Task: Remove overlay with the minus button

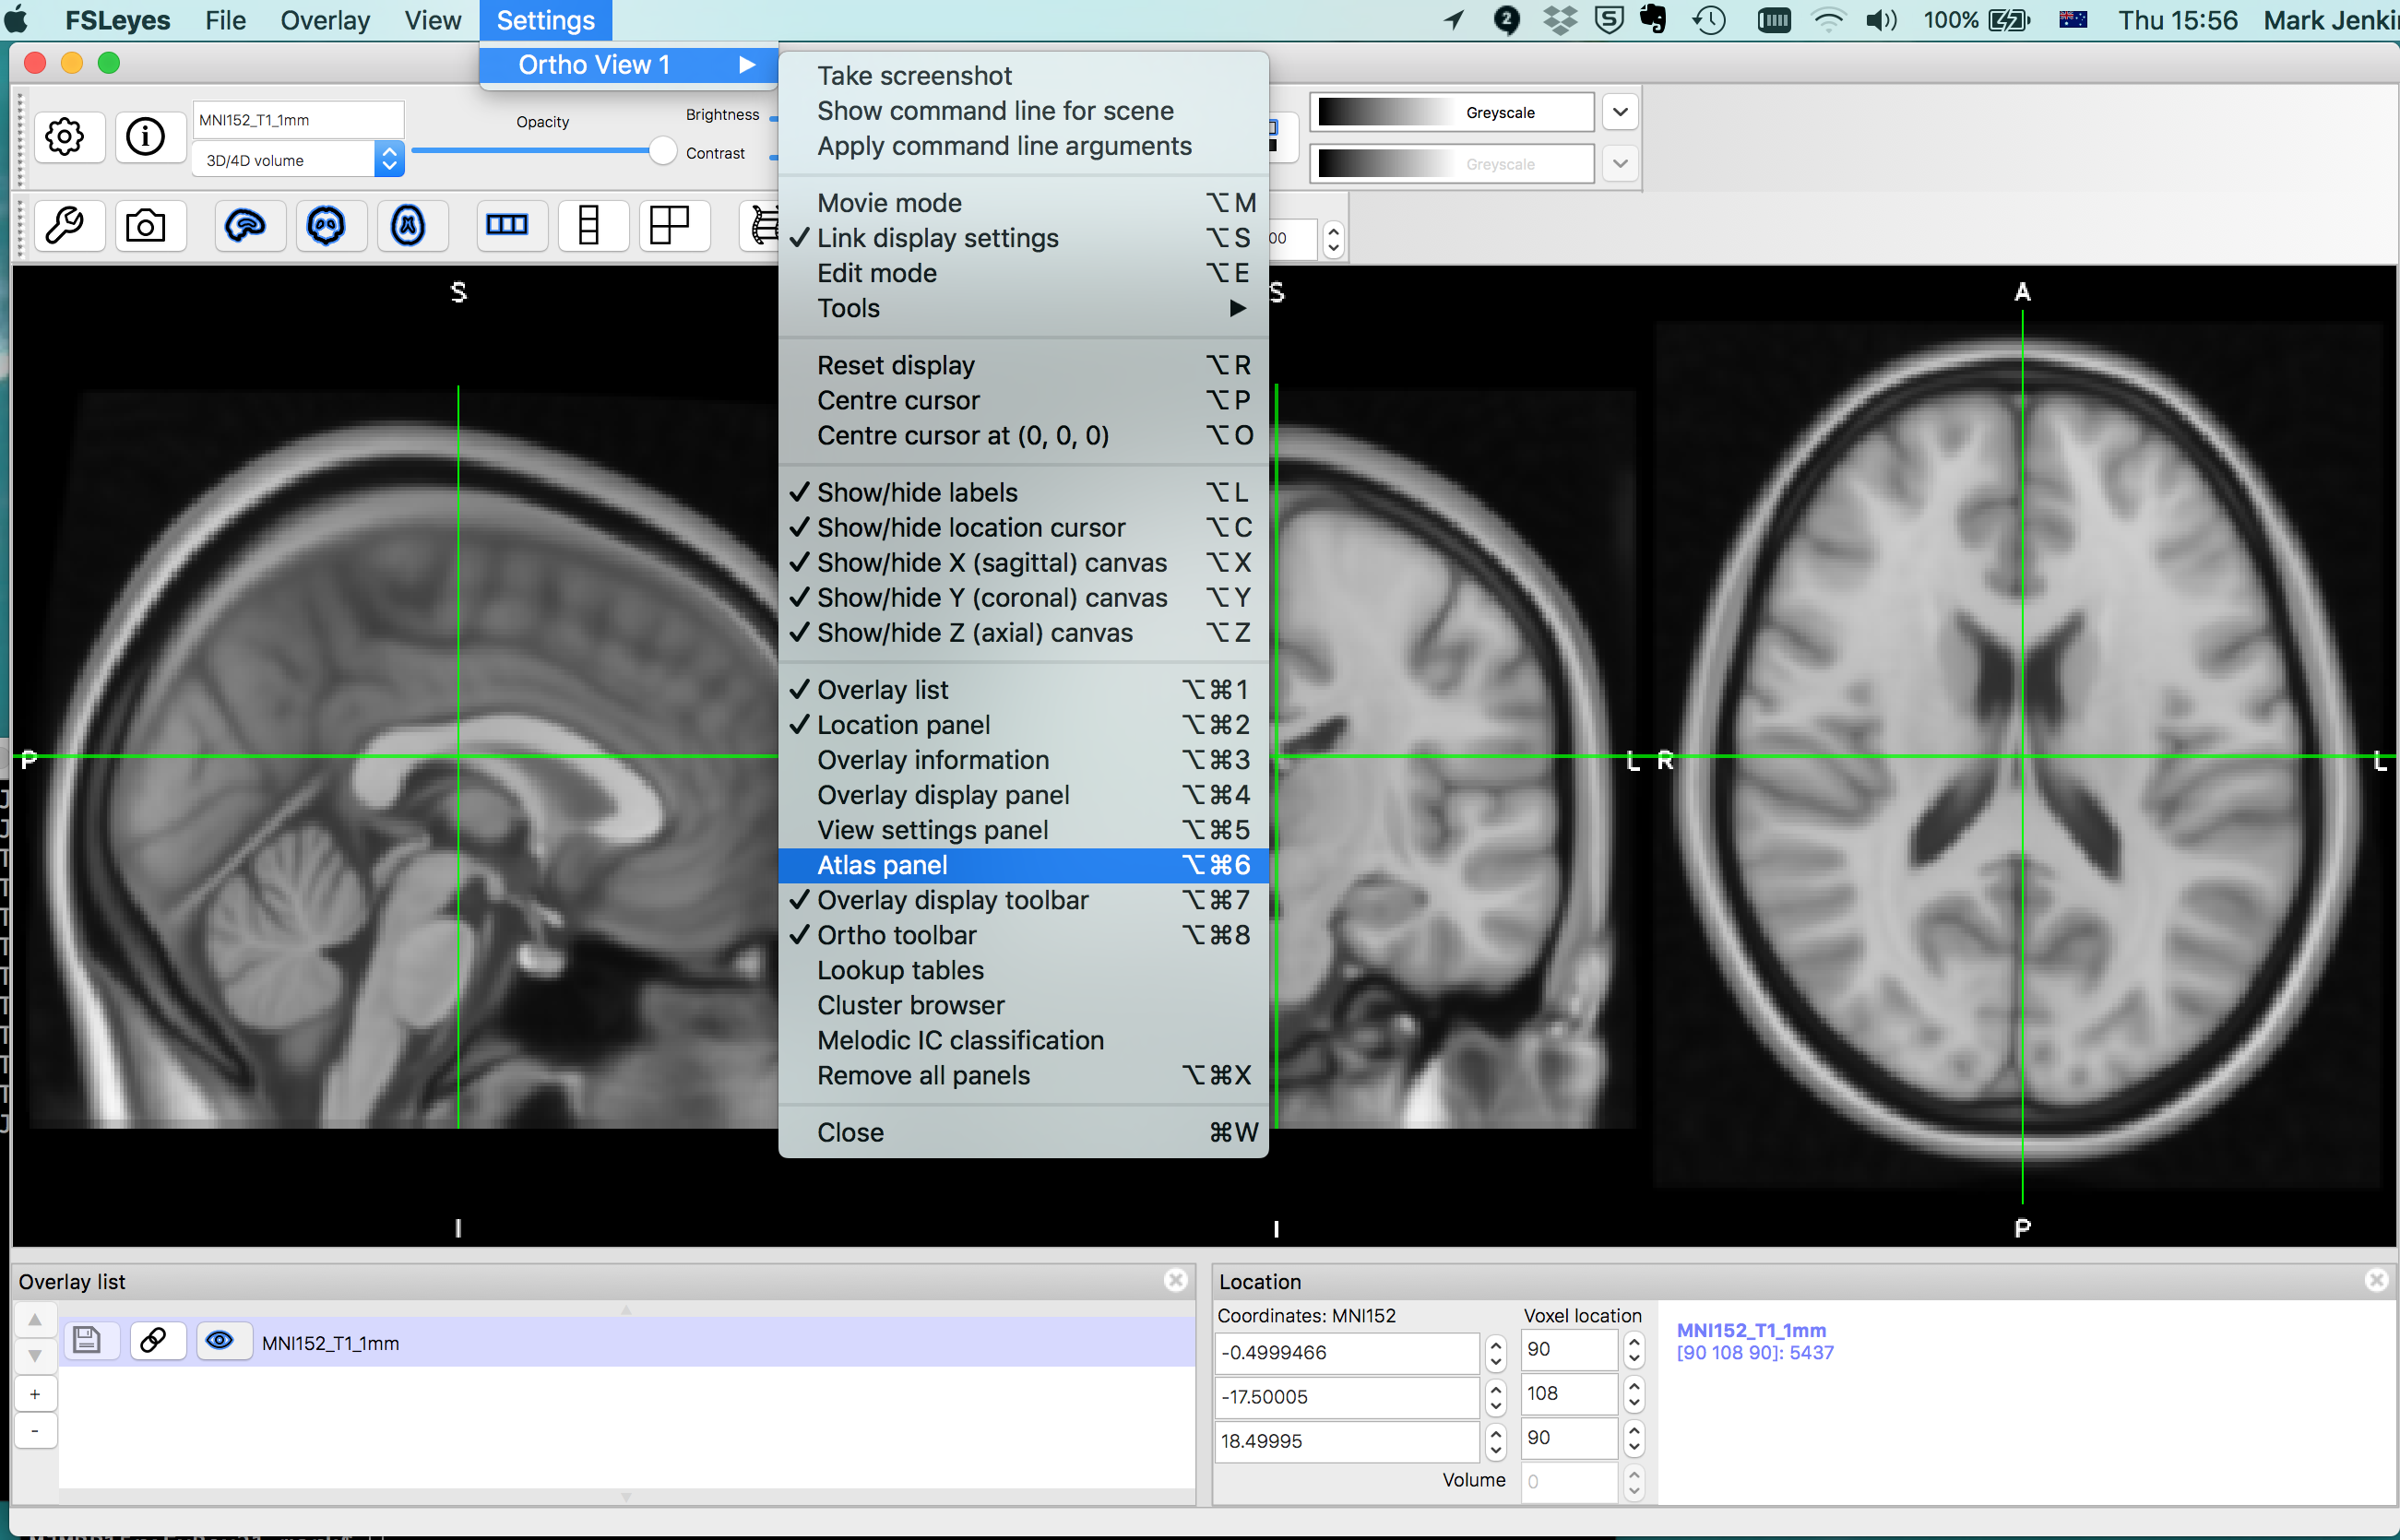Action: (x=35, y=1431)
